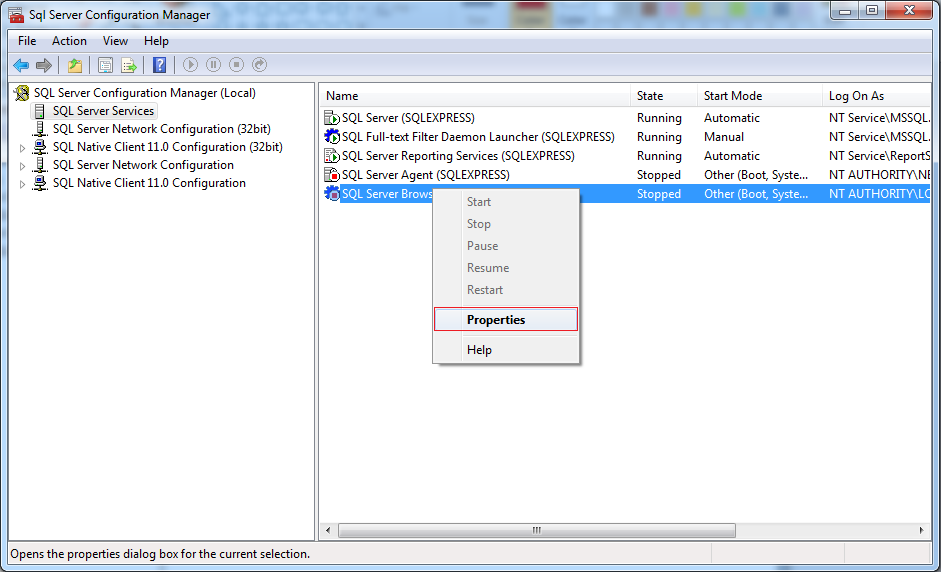
Task: Click the SQL Server Configuration Manager root icon
Action: pos(22,92)
